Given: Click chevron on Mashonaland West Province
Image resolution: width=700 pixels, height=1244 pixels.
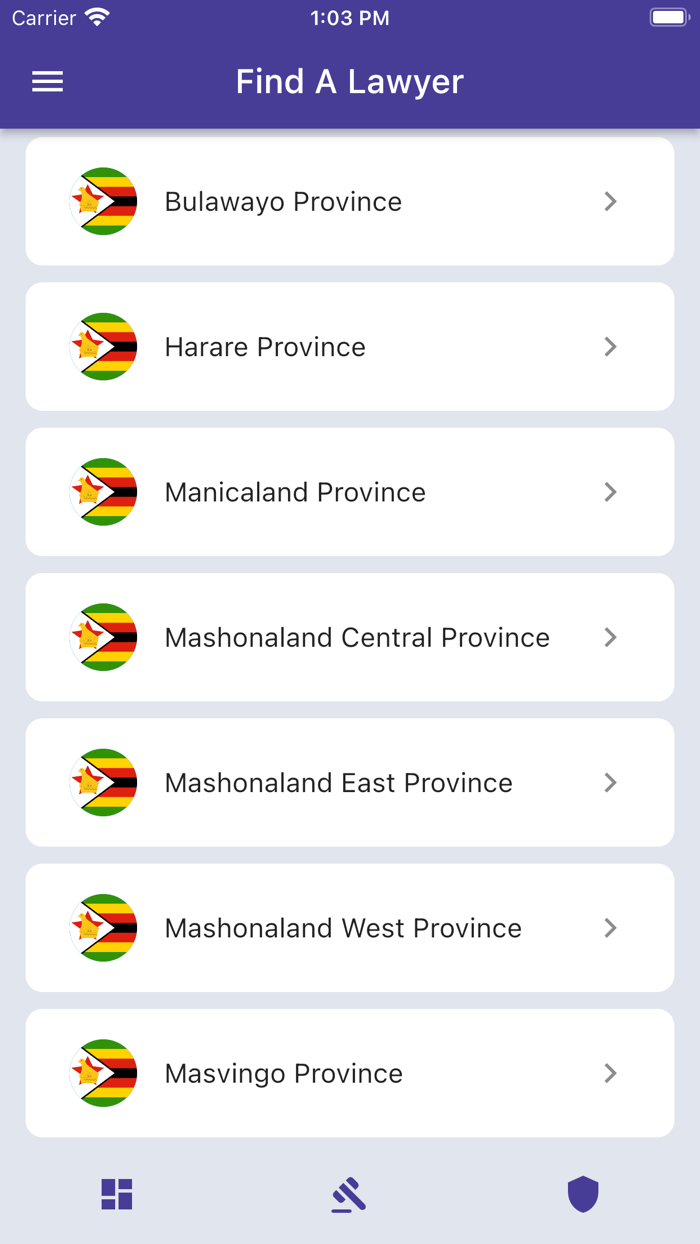Looking at the screenshot, I should coord(610,928).
